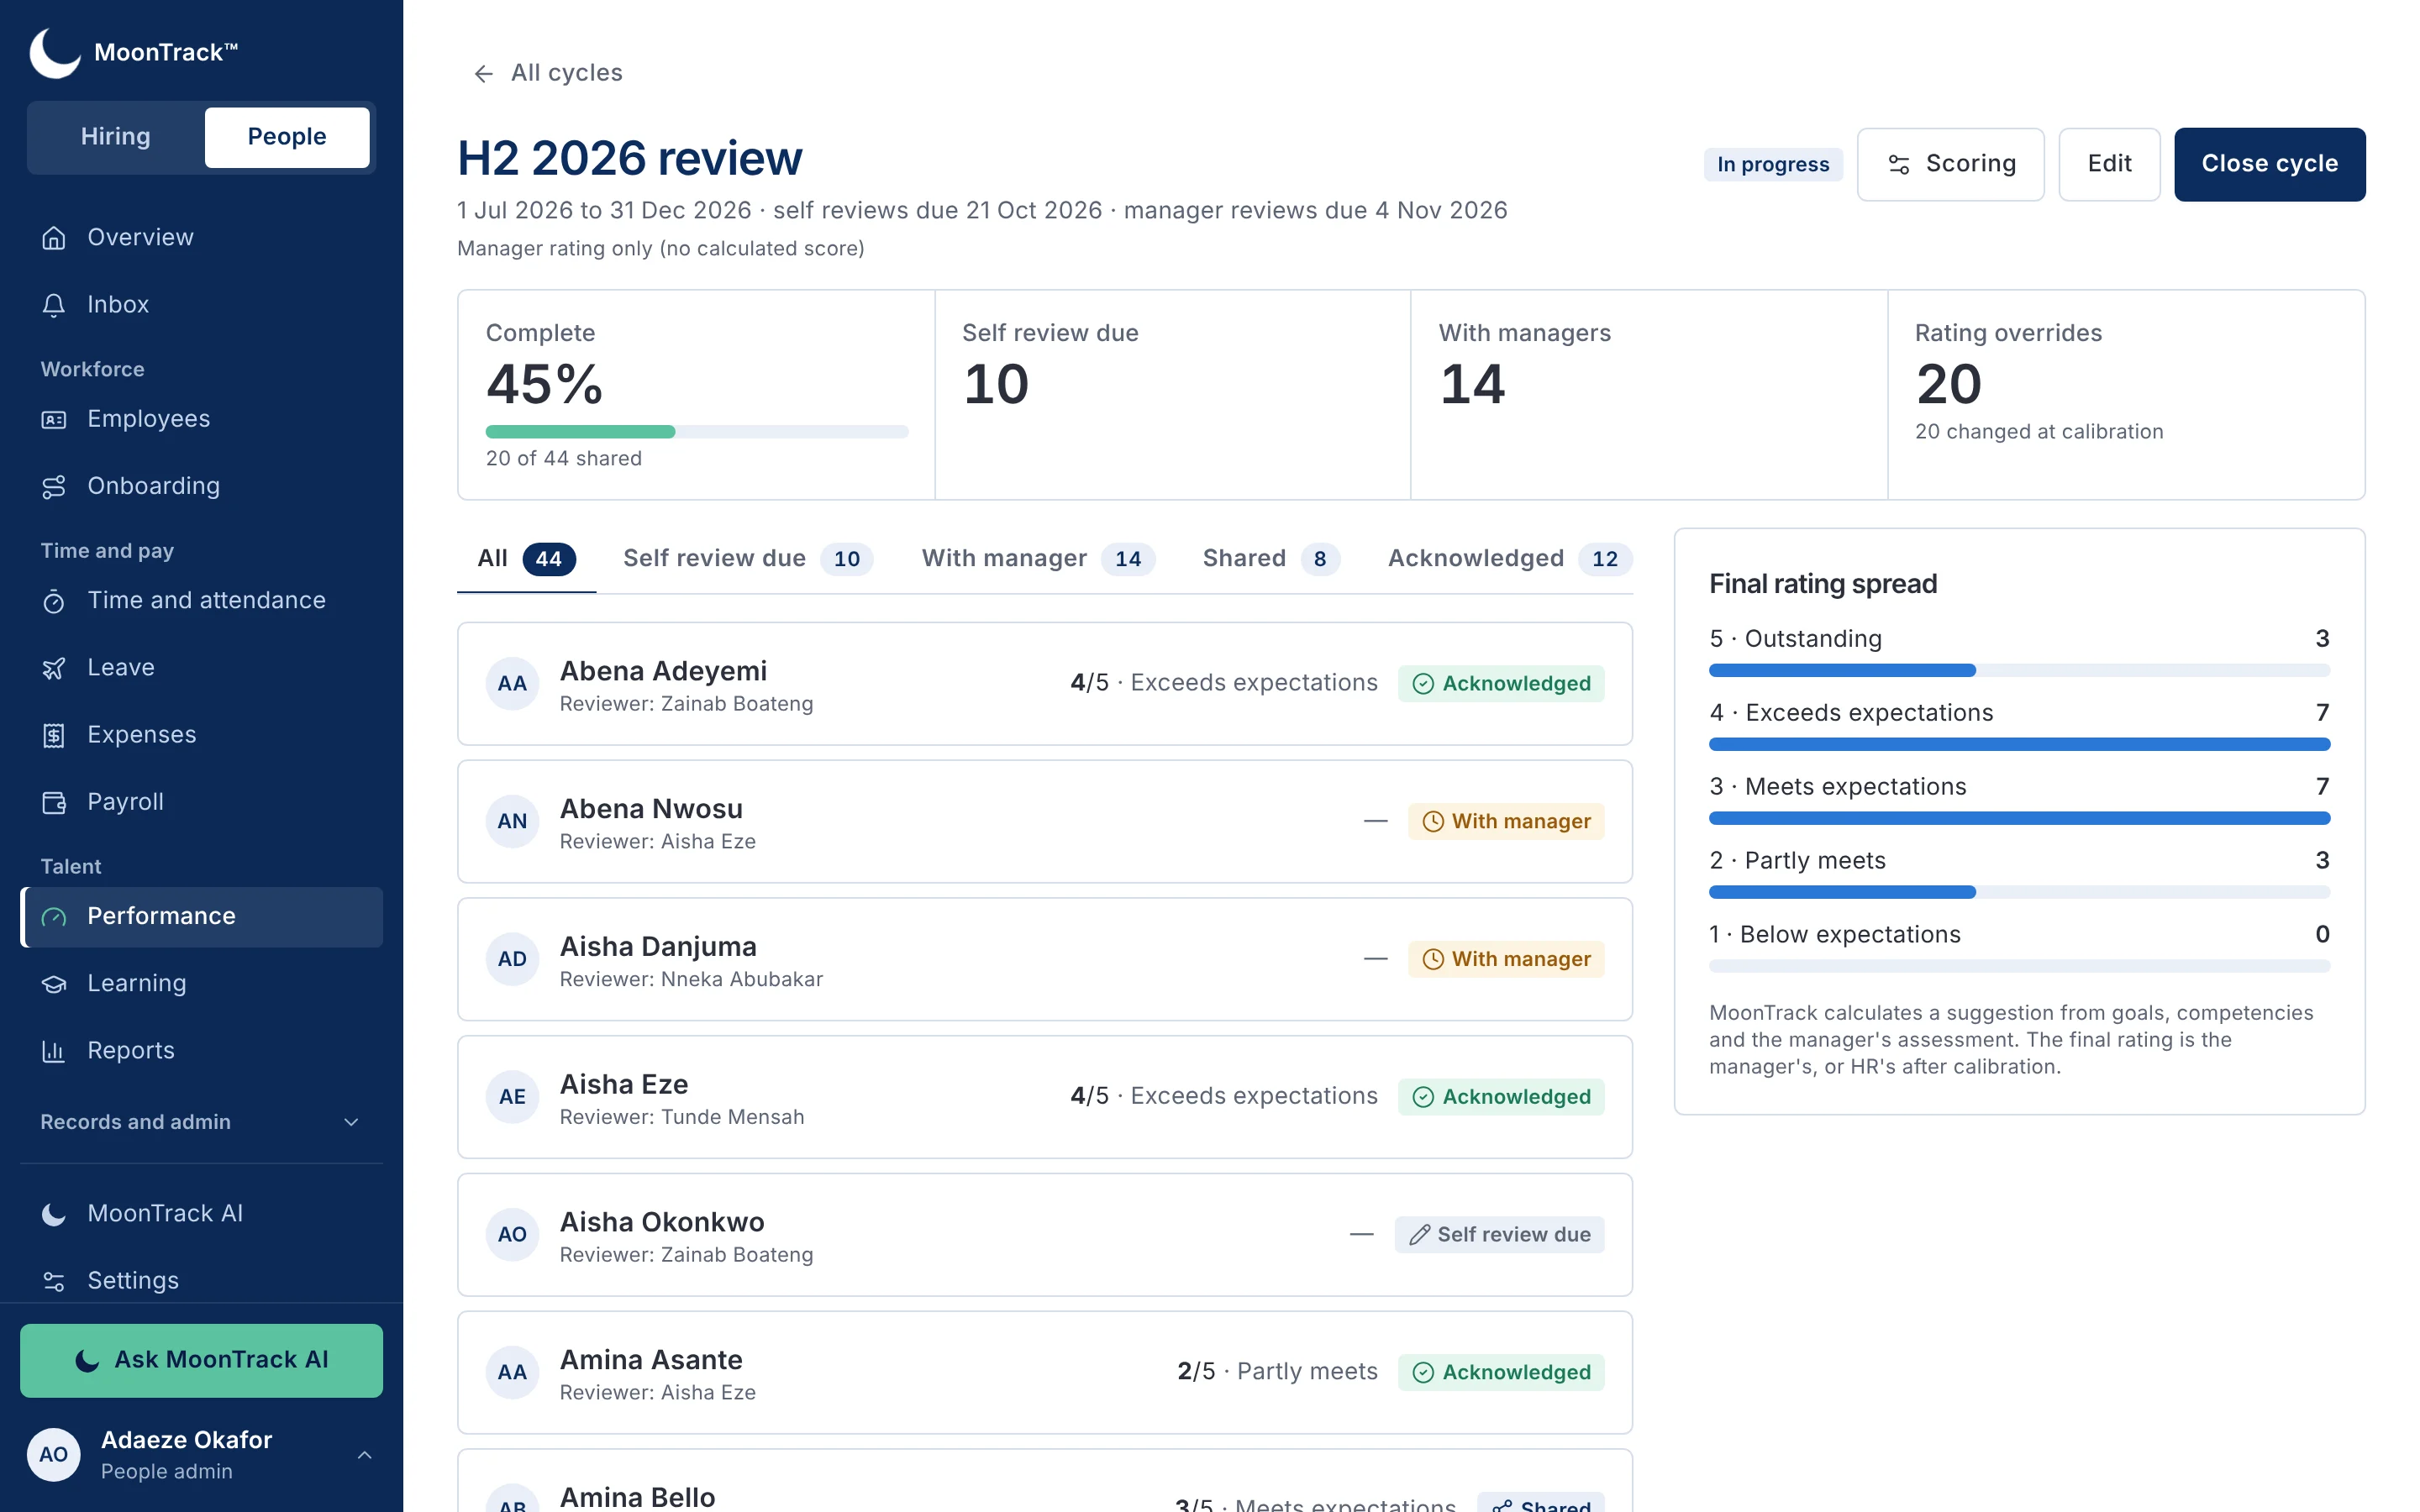Screen dimensions: 2420x1512
Task: Open Onboarding via its sidebar icon
Action: [x=54, y=487]
